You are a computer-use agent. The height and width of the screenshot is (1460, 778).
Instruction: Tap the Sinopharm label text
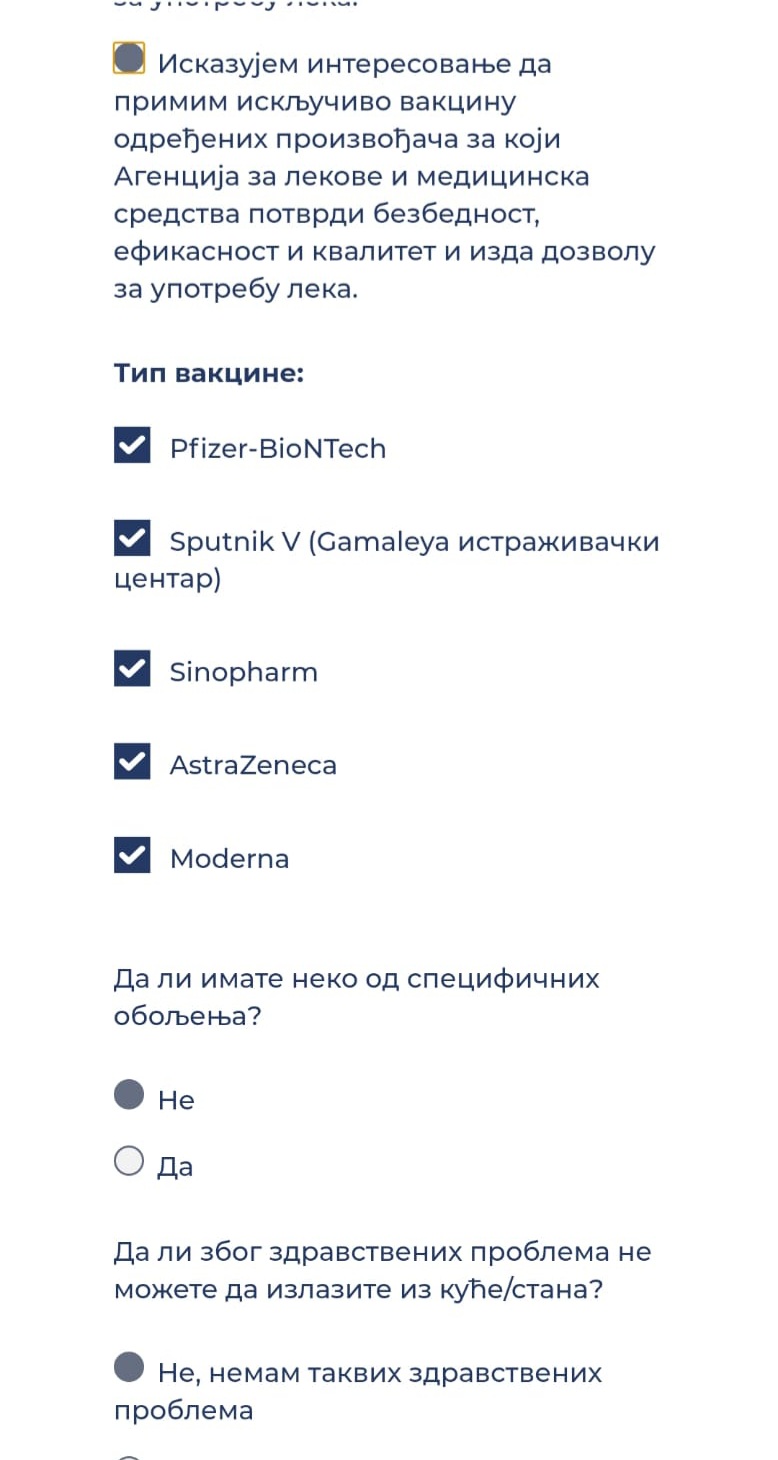point(243,672)
